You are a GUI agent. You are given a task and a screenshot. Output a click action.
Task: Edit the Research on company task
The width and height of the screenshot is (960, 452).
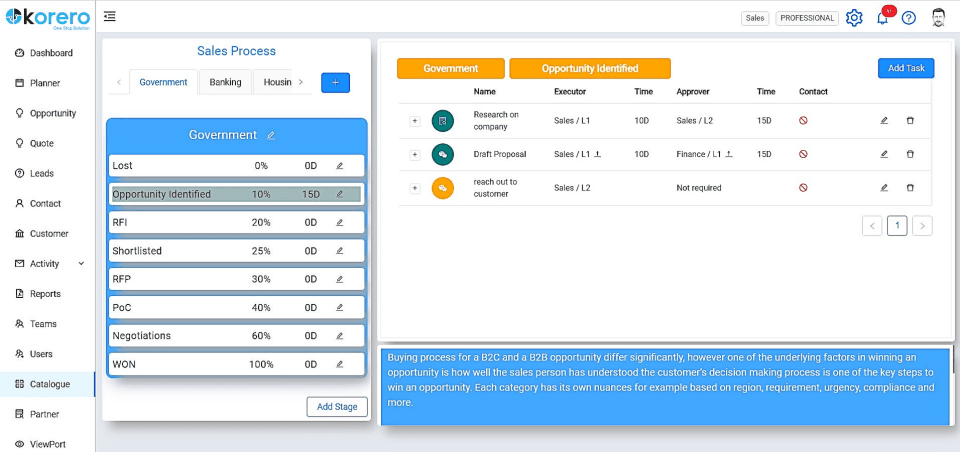(x=884, y=120)
